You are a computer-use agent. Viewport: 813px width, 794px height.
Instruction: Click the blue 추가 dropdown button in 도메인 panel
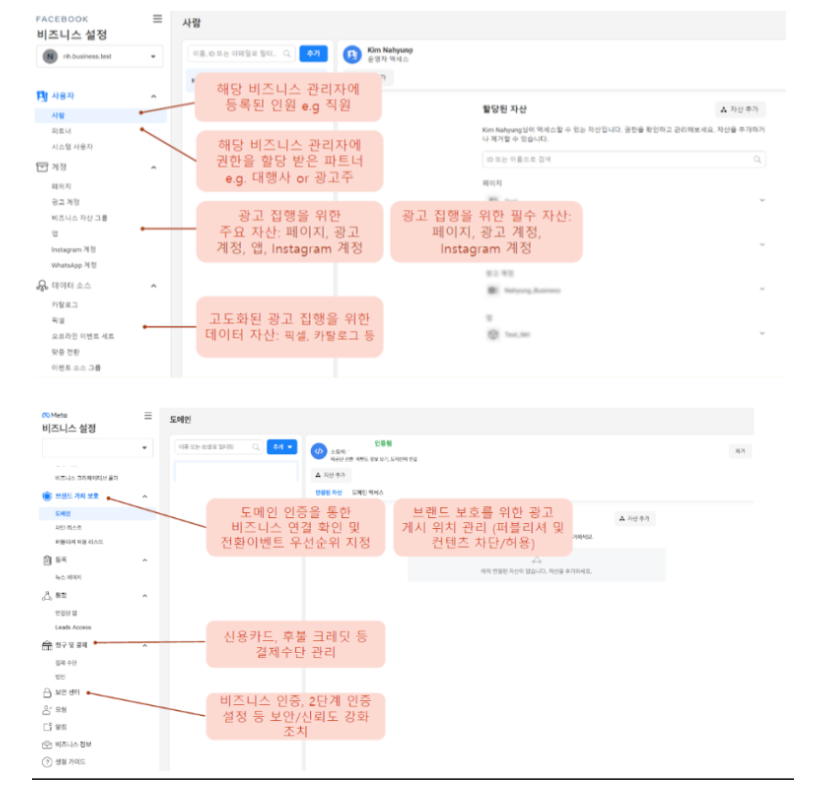coord(282,447)
